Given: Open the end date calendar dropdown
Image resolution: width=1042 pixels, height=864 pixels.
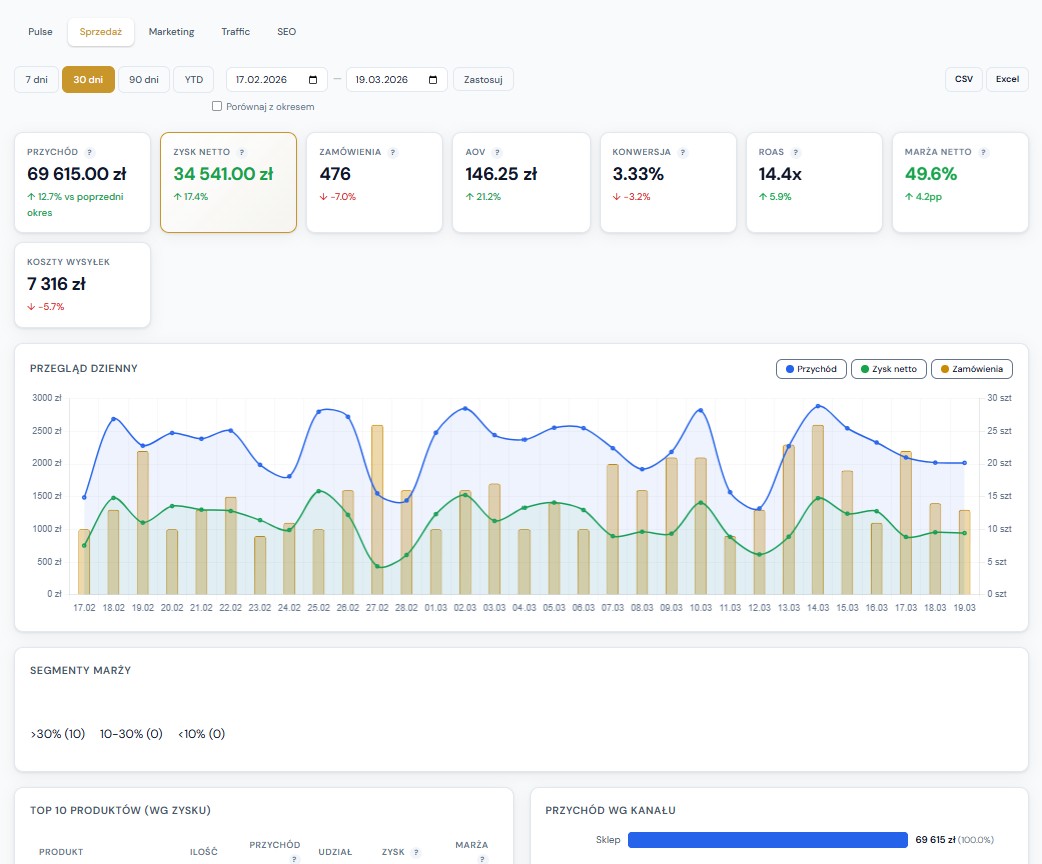Looking at the screenshot, I should pyautogui.click(x=434, y=80).
